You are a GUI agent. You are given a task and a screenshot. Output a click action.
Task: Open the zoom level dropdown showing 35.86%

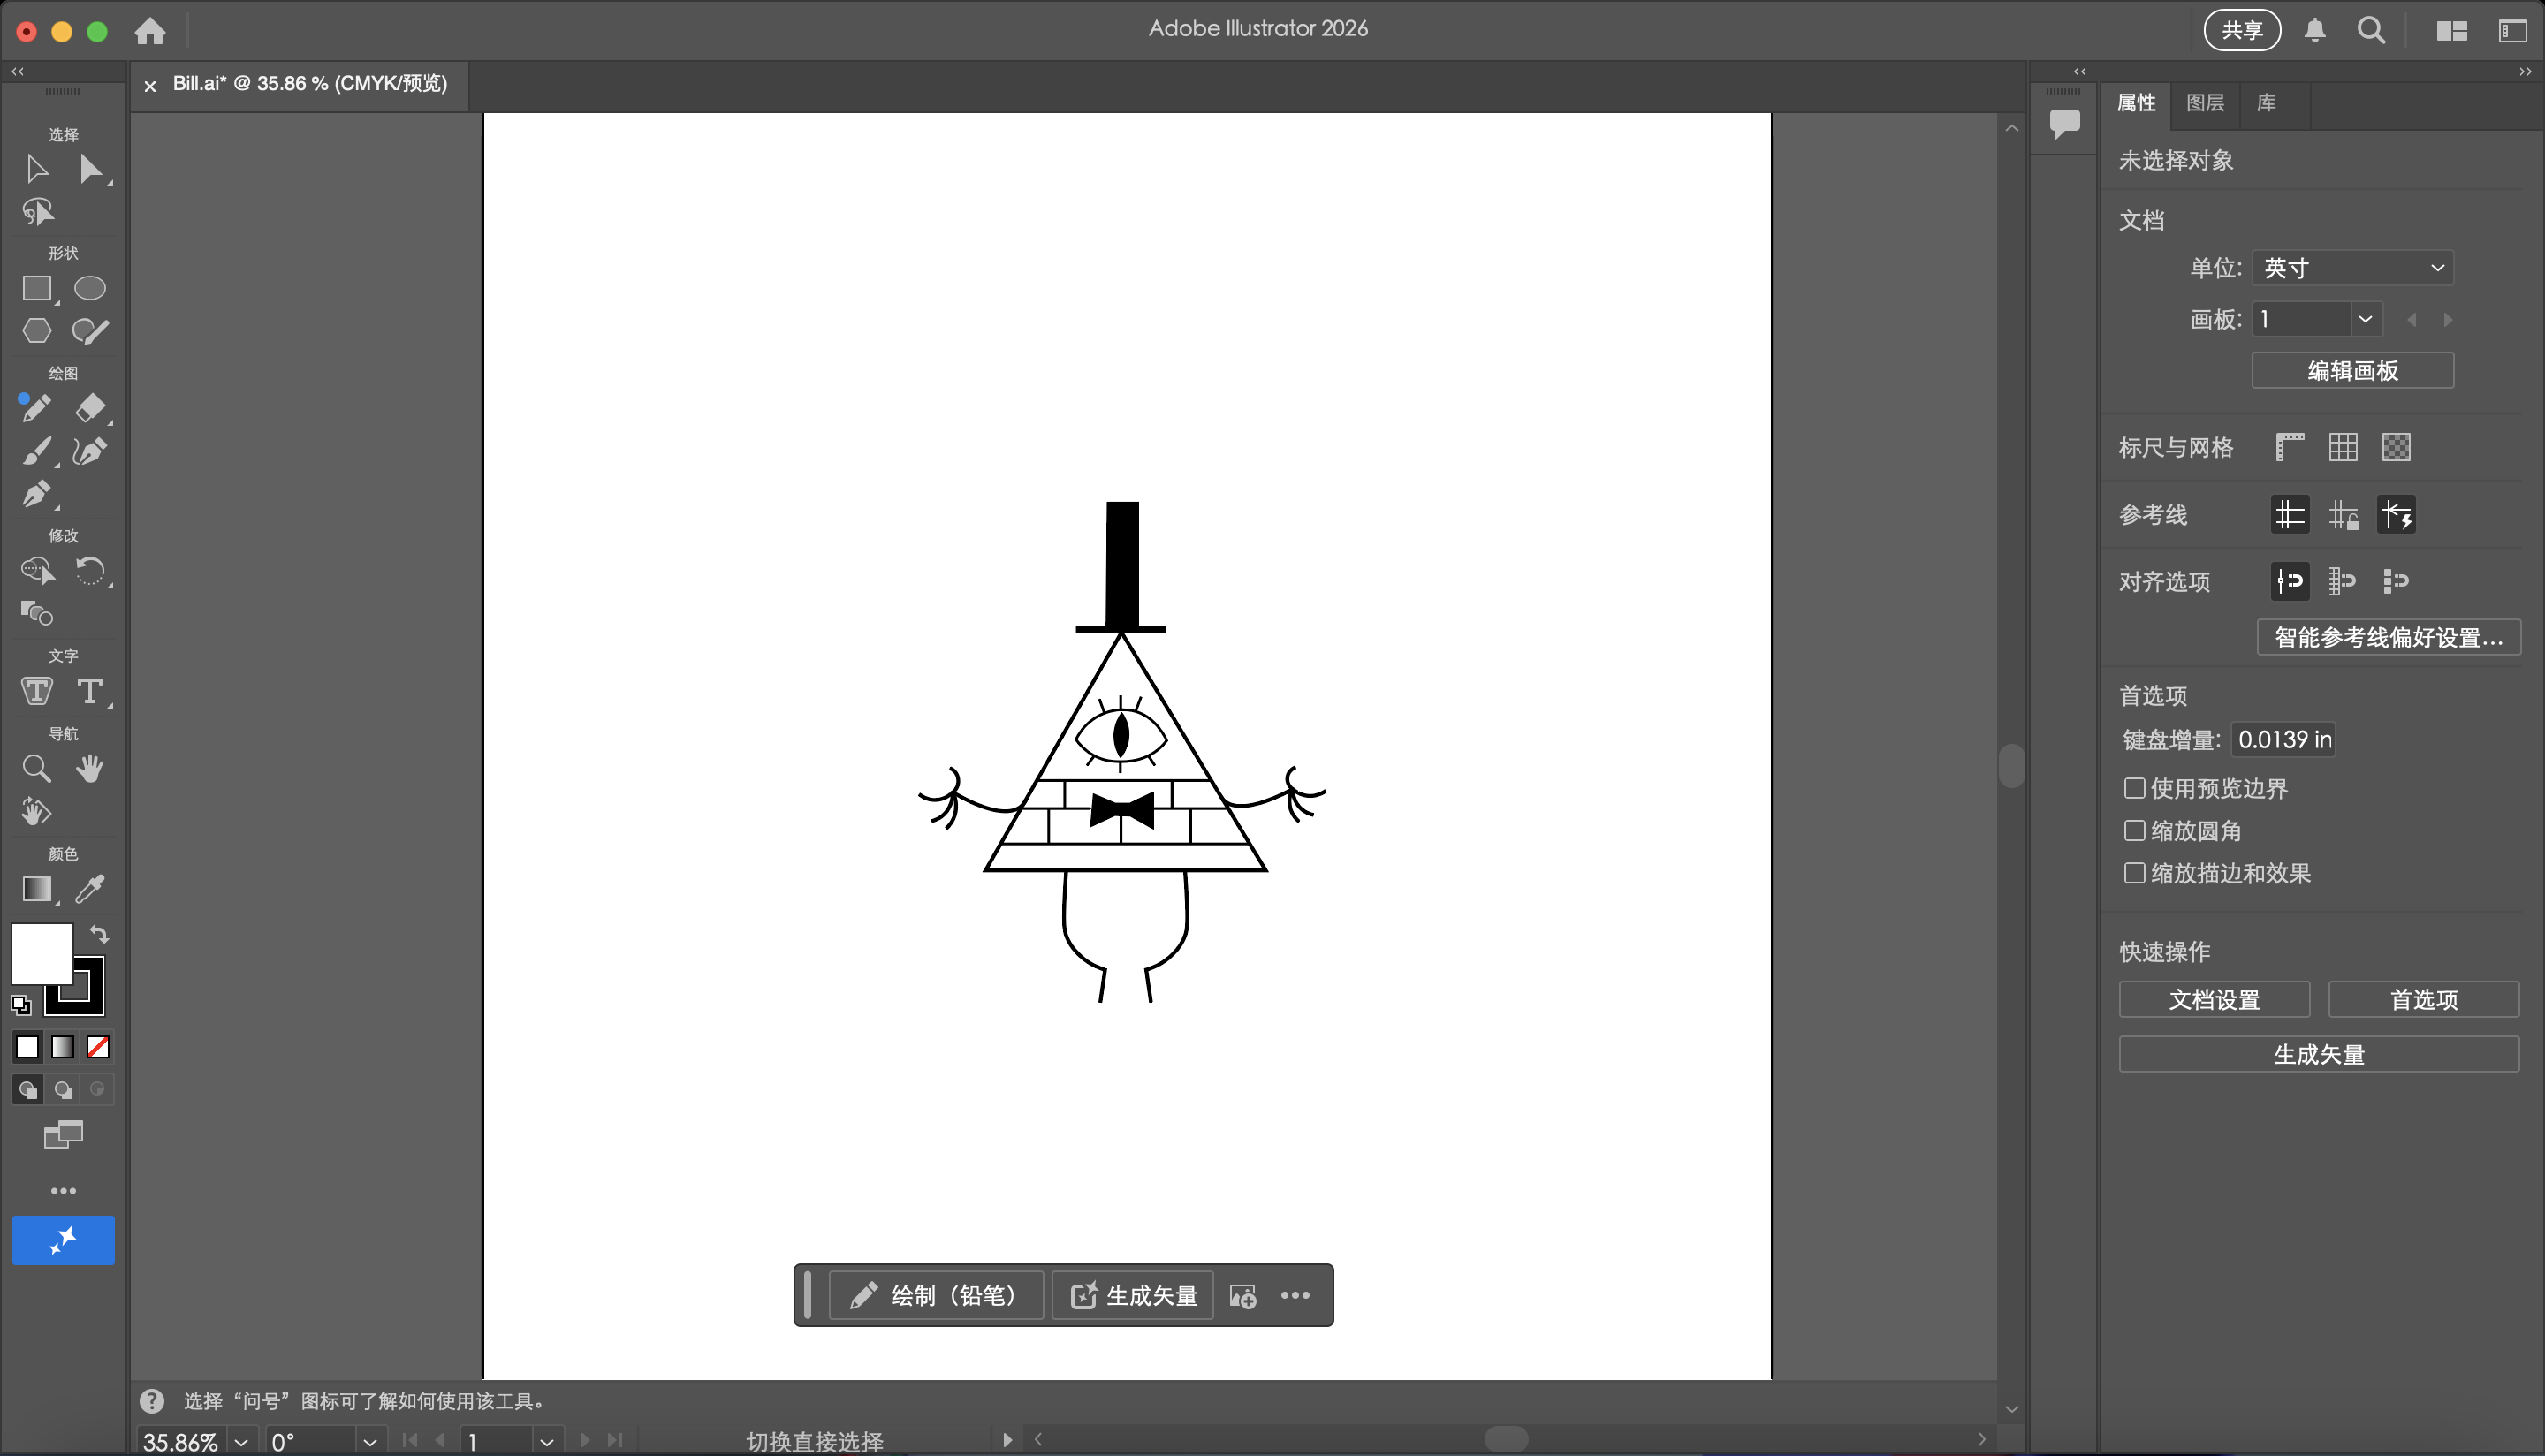[x=240, y=1441]
